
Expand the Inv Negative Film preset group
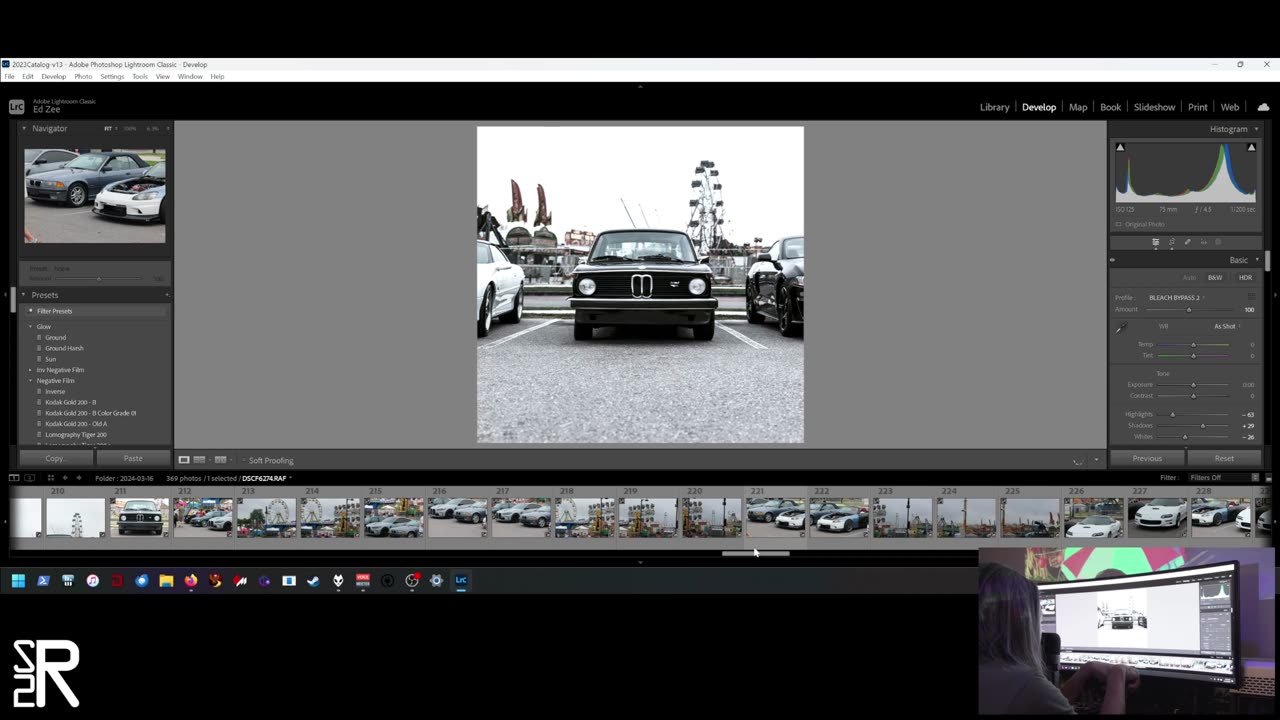click(x=31, y=370)
